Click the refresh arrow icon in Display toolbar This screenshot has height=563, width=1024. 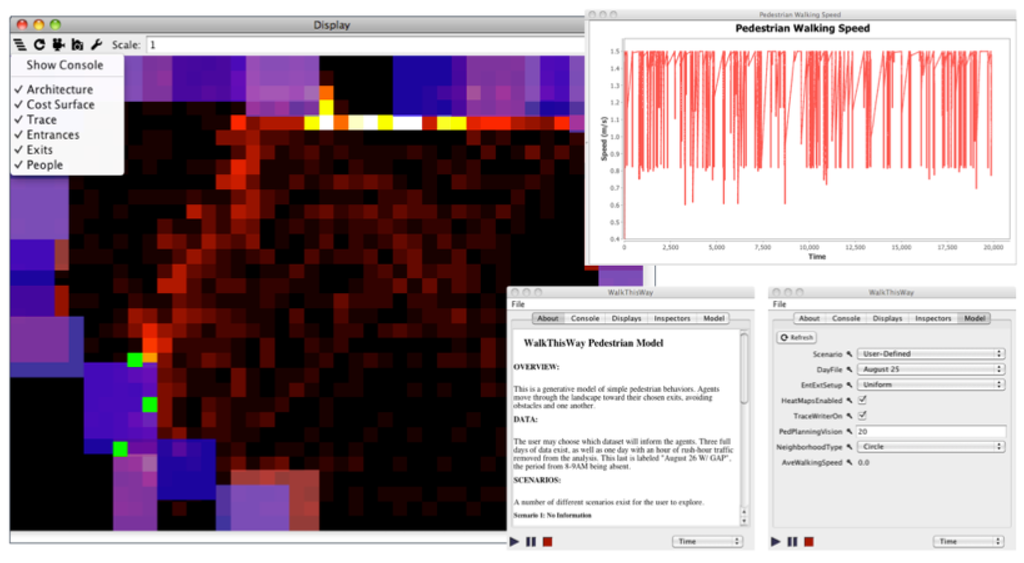[x=39, y=45]
